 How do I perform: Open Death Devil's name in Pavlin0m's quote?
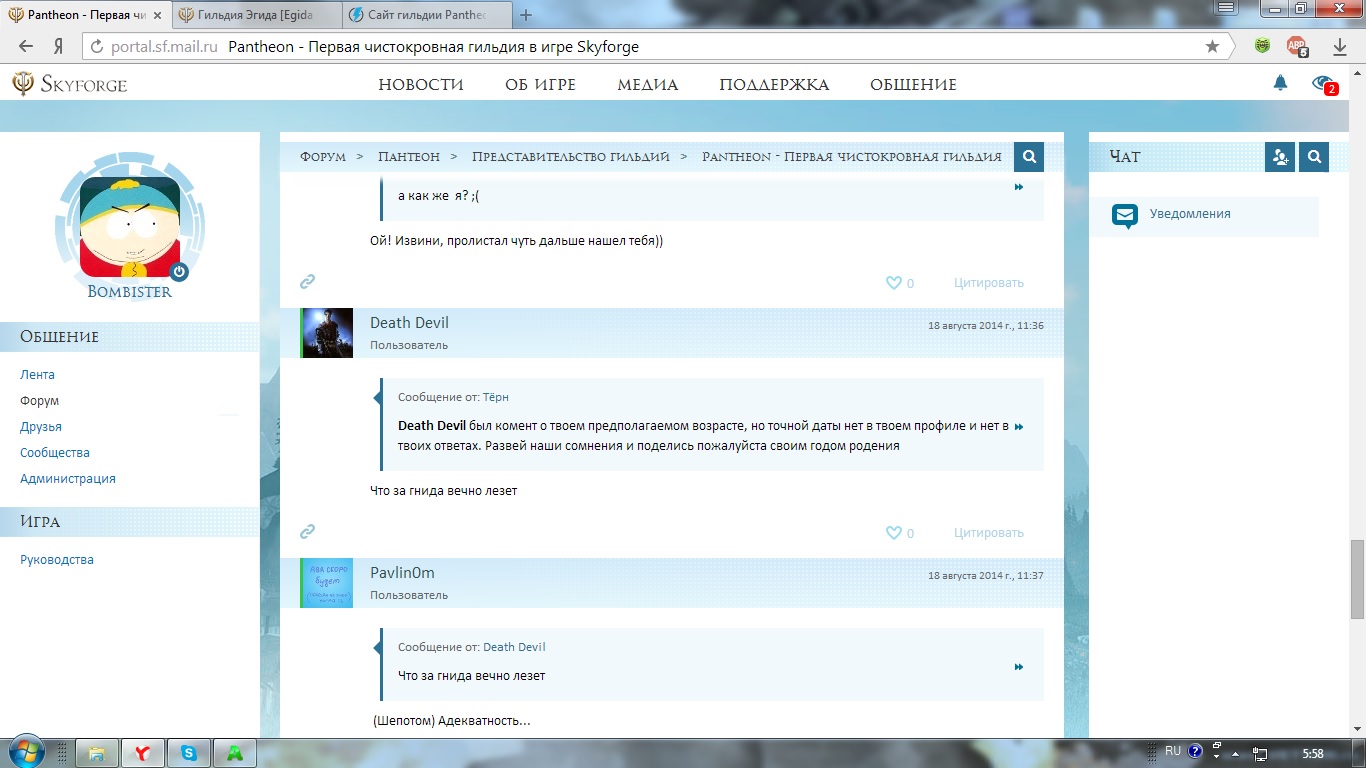[515, 647]
